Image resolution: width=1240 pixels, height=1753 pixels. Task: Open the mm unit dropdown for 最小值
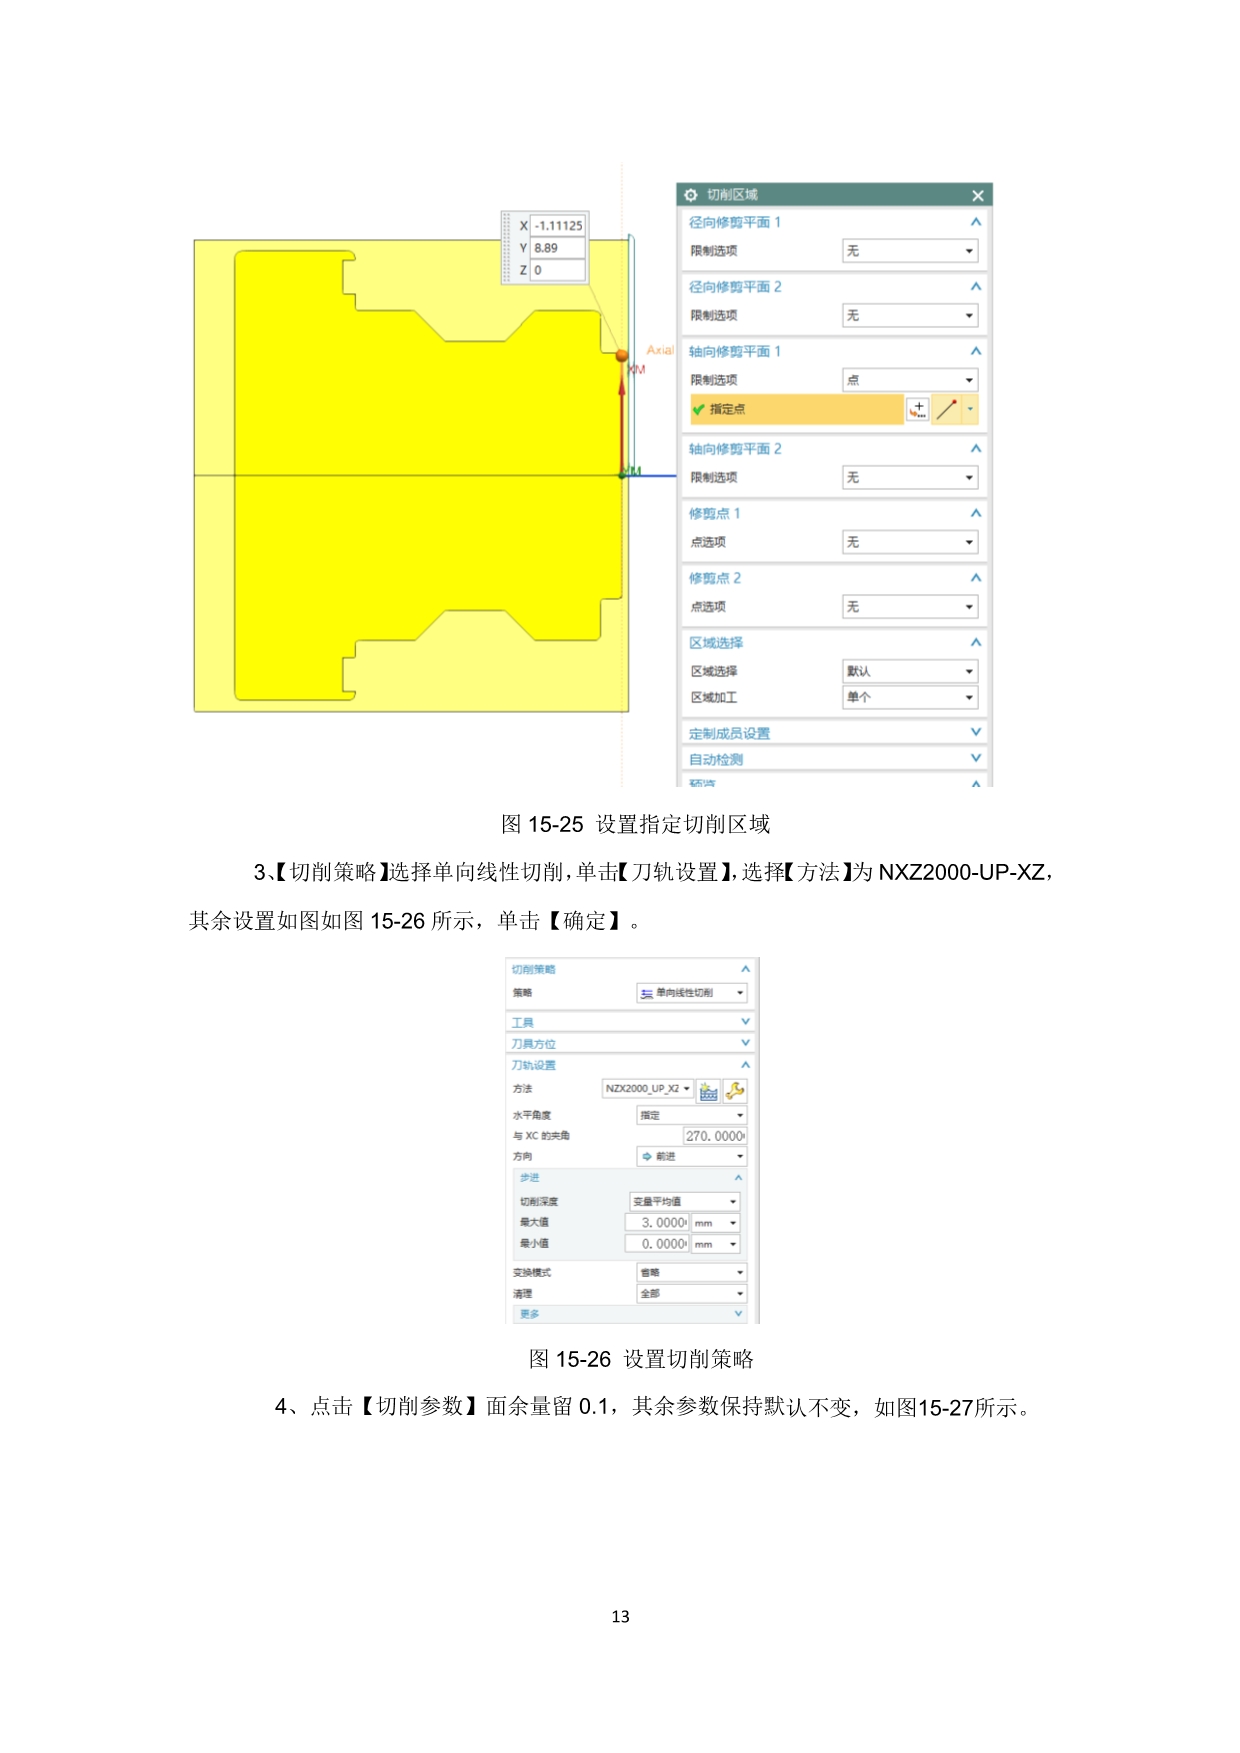pos(715,1244)
